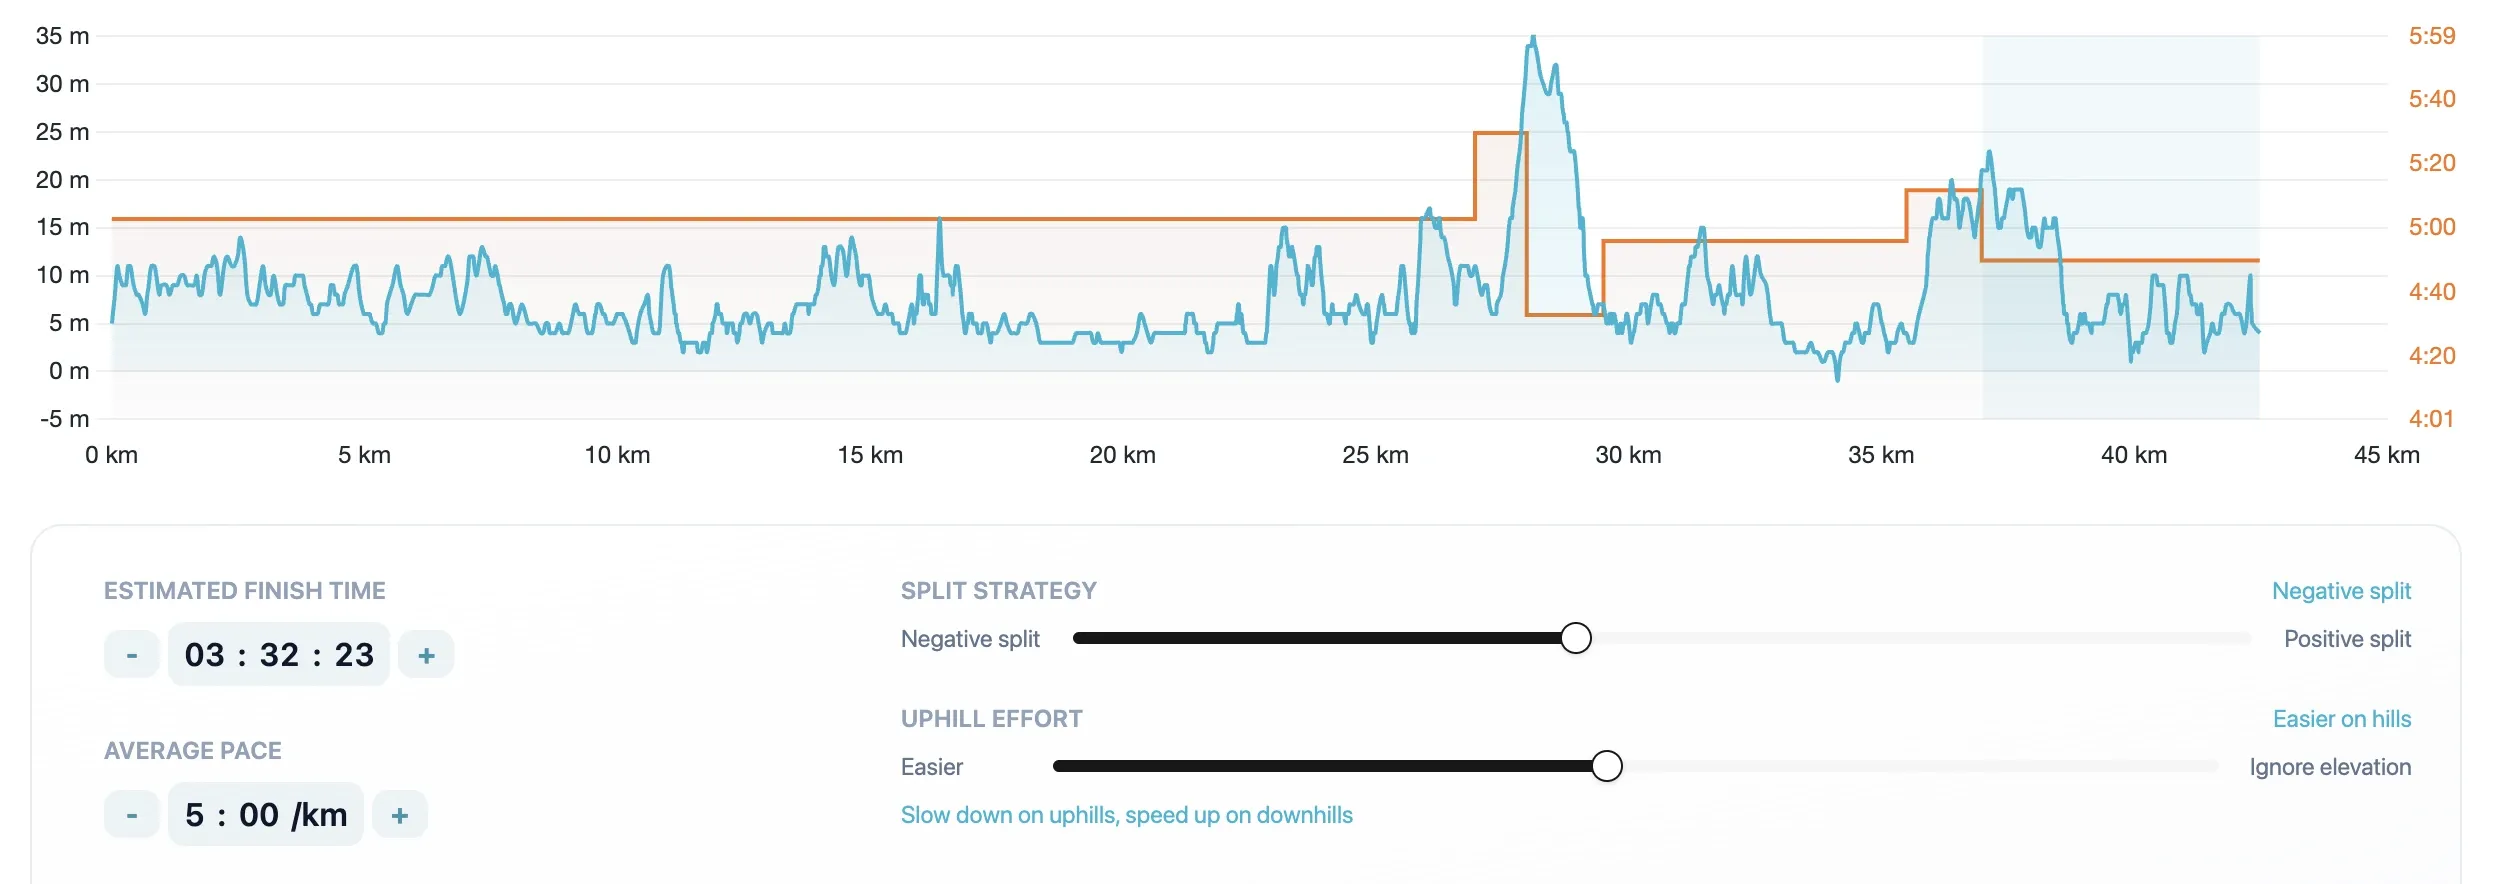Click the Ignore elevation end of uphill slider
The height and width of the screenshot is (884, 2496).
(2330, 767)
